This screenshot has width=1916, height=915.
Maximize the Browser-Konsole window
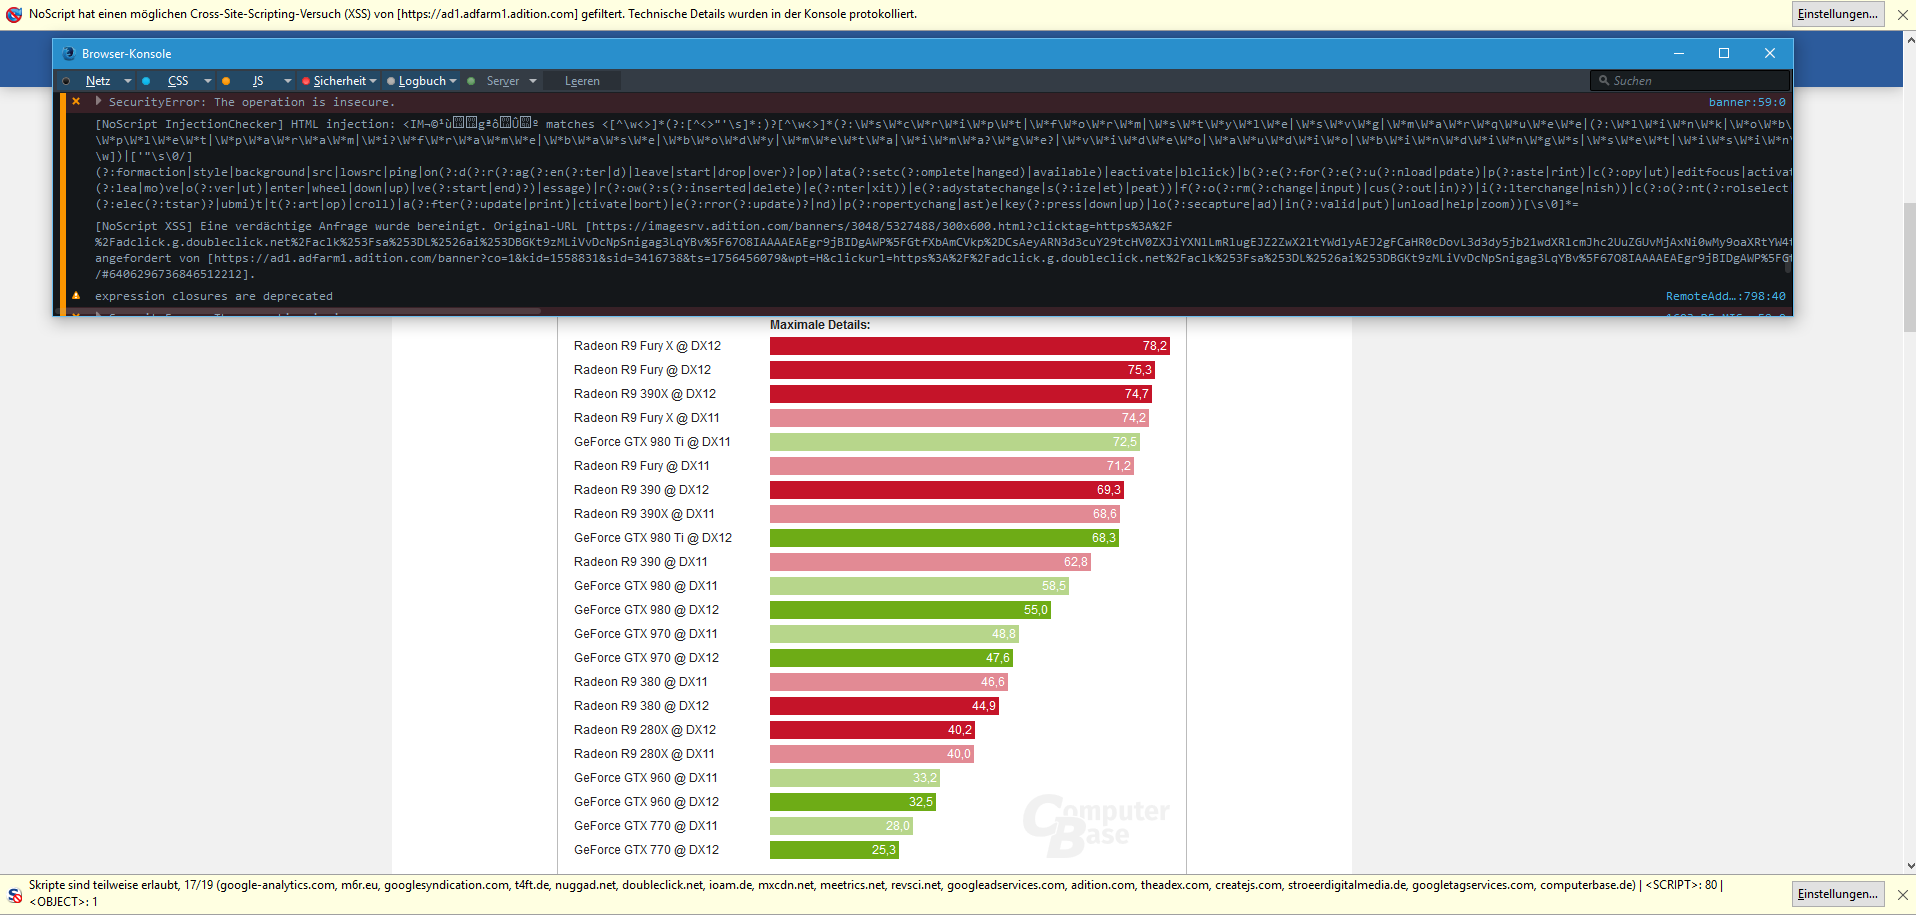click(x=1724, y=54)
